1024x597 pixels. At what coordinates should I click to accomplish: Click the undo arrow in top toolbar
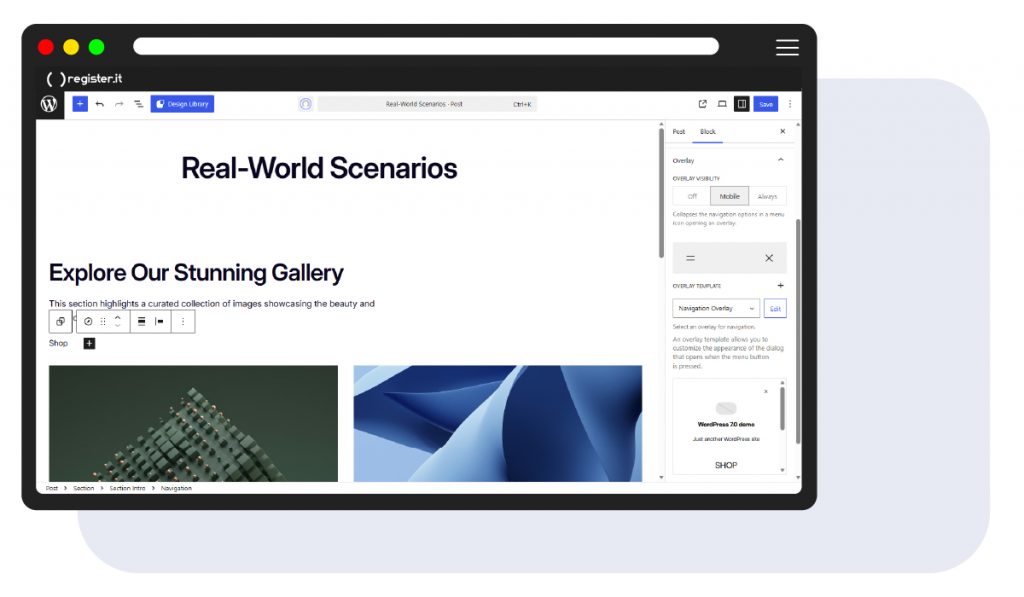point(100,104)
